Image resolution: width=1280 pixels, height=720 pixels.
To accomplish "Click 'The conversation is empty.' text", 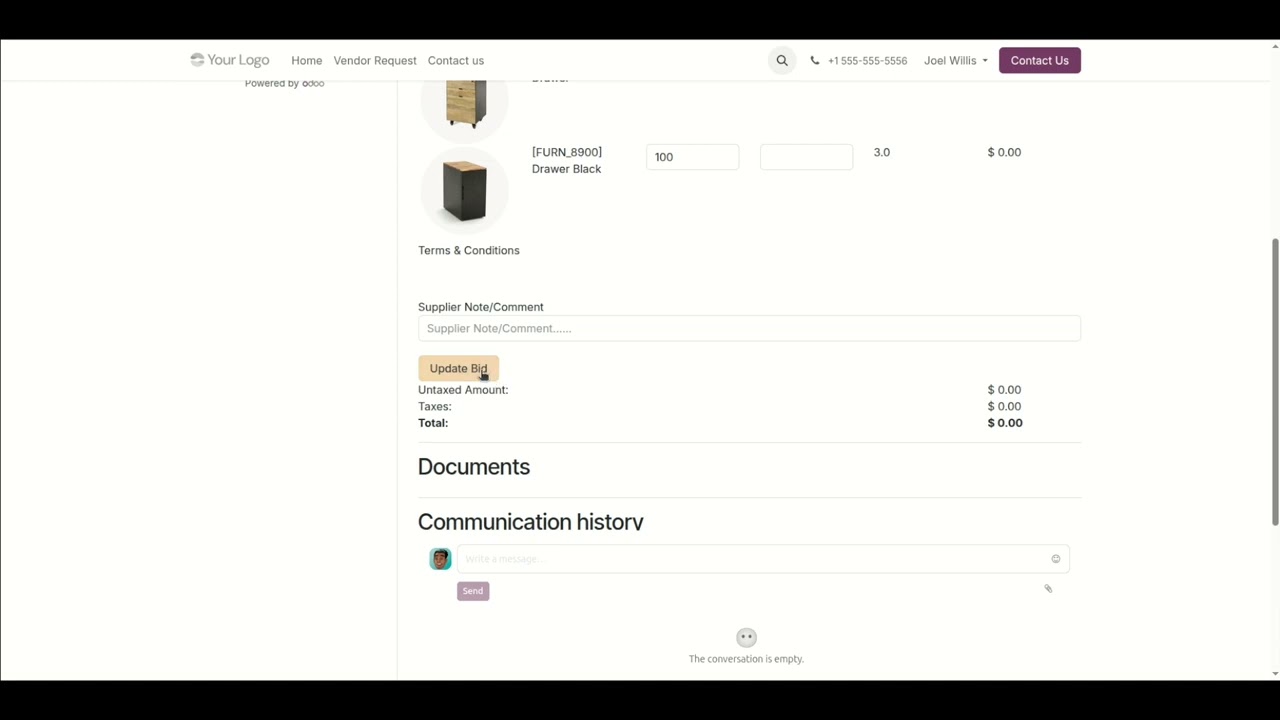I will coord(746,659).
